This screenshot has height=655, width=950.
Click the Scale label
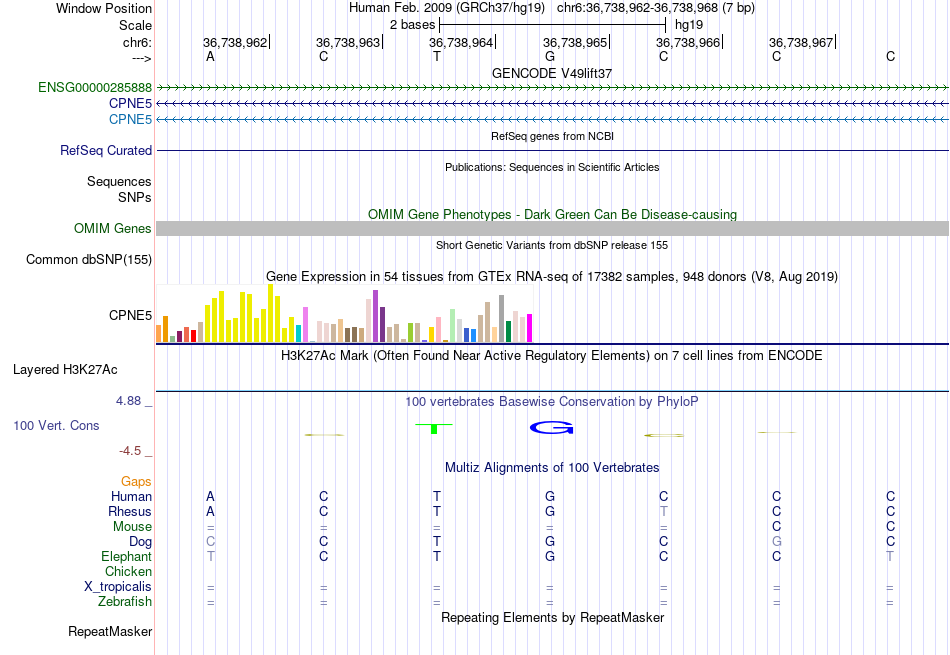(x=136, y=25)
